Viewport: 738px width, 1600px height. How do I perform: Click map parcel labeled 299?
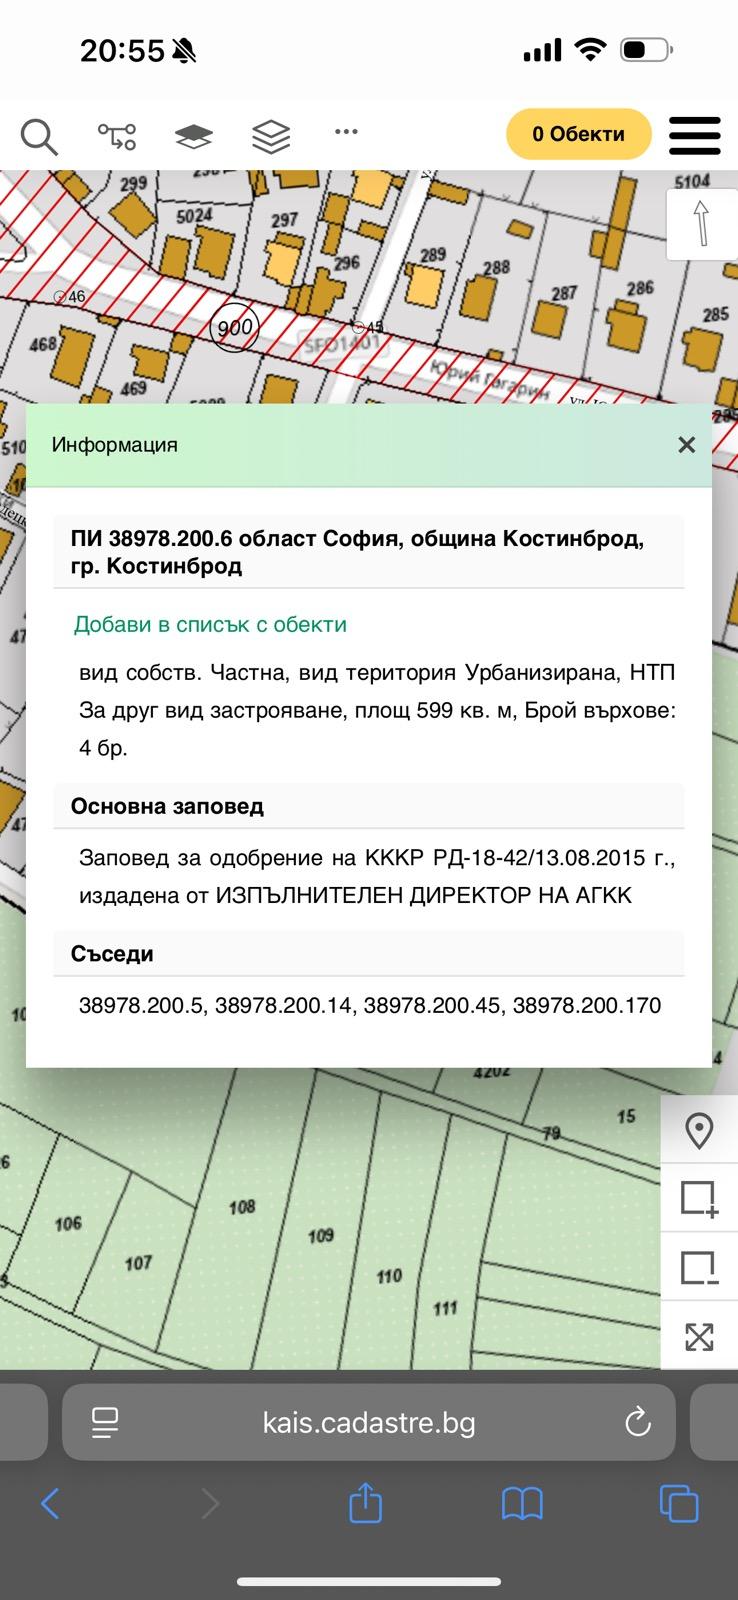(x=133, y=183)
